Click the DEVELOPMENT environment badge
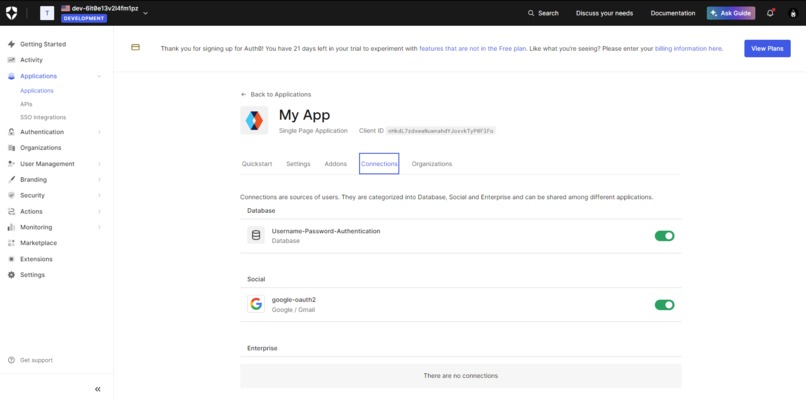806x401 pixels. (84, 19)
